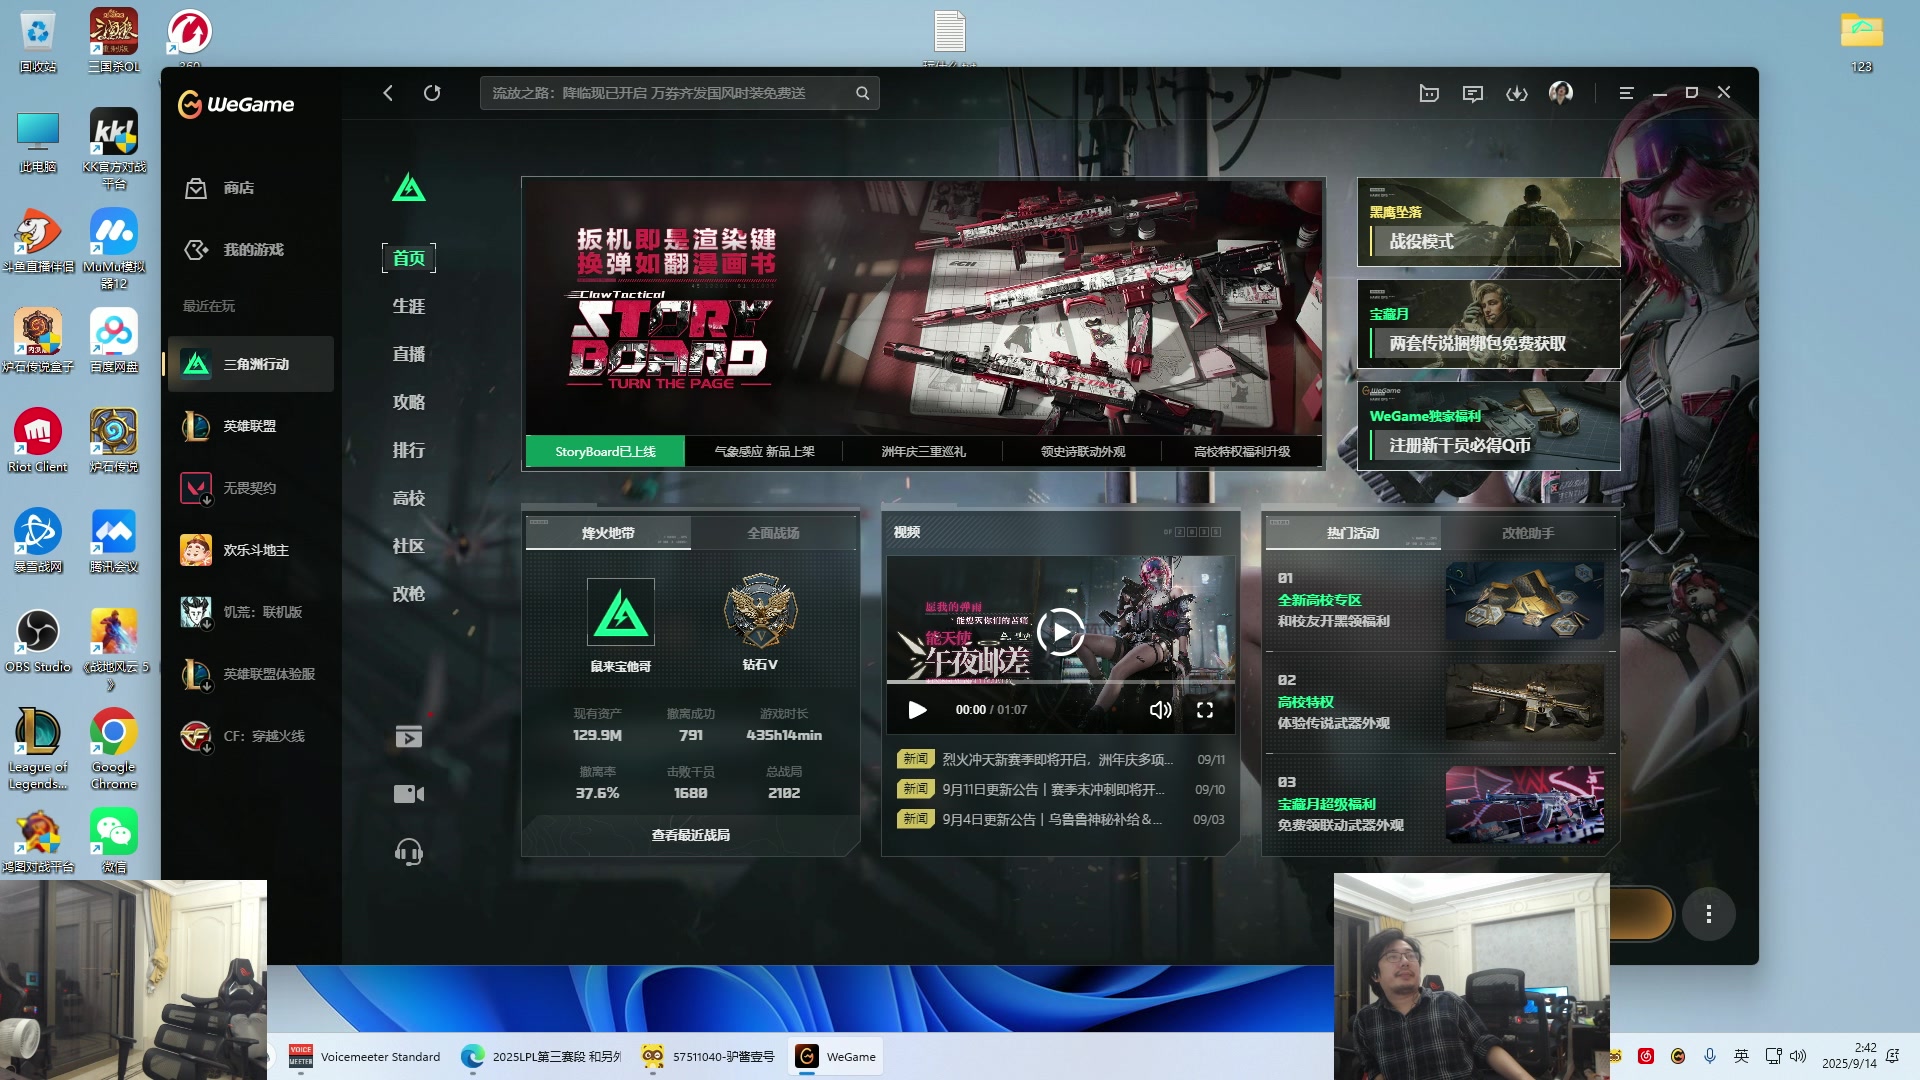
Task: Select 气象感应 新品上架 banner tab
Action: coord(765,451)
